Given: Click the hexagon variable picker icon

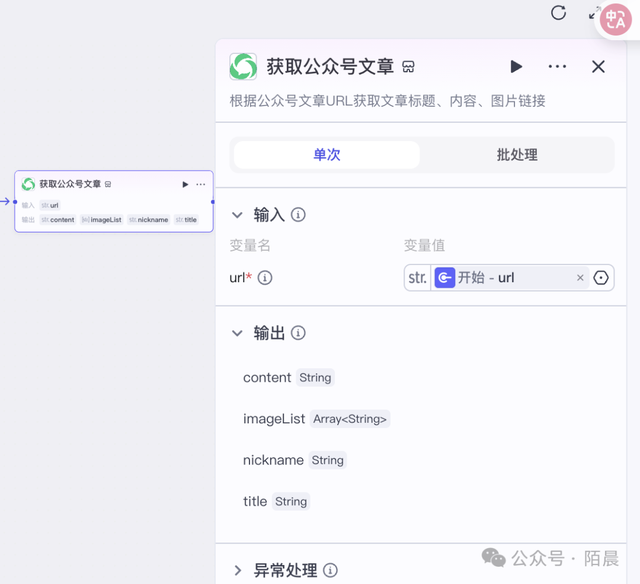Looking at the screenshot, I should tap(601, 278).
